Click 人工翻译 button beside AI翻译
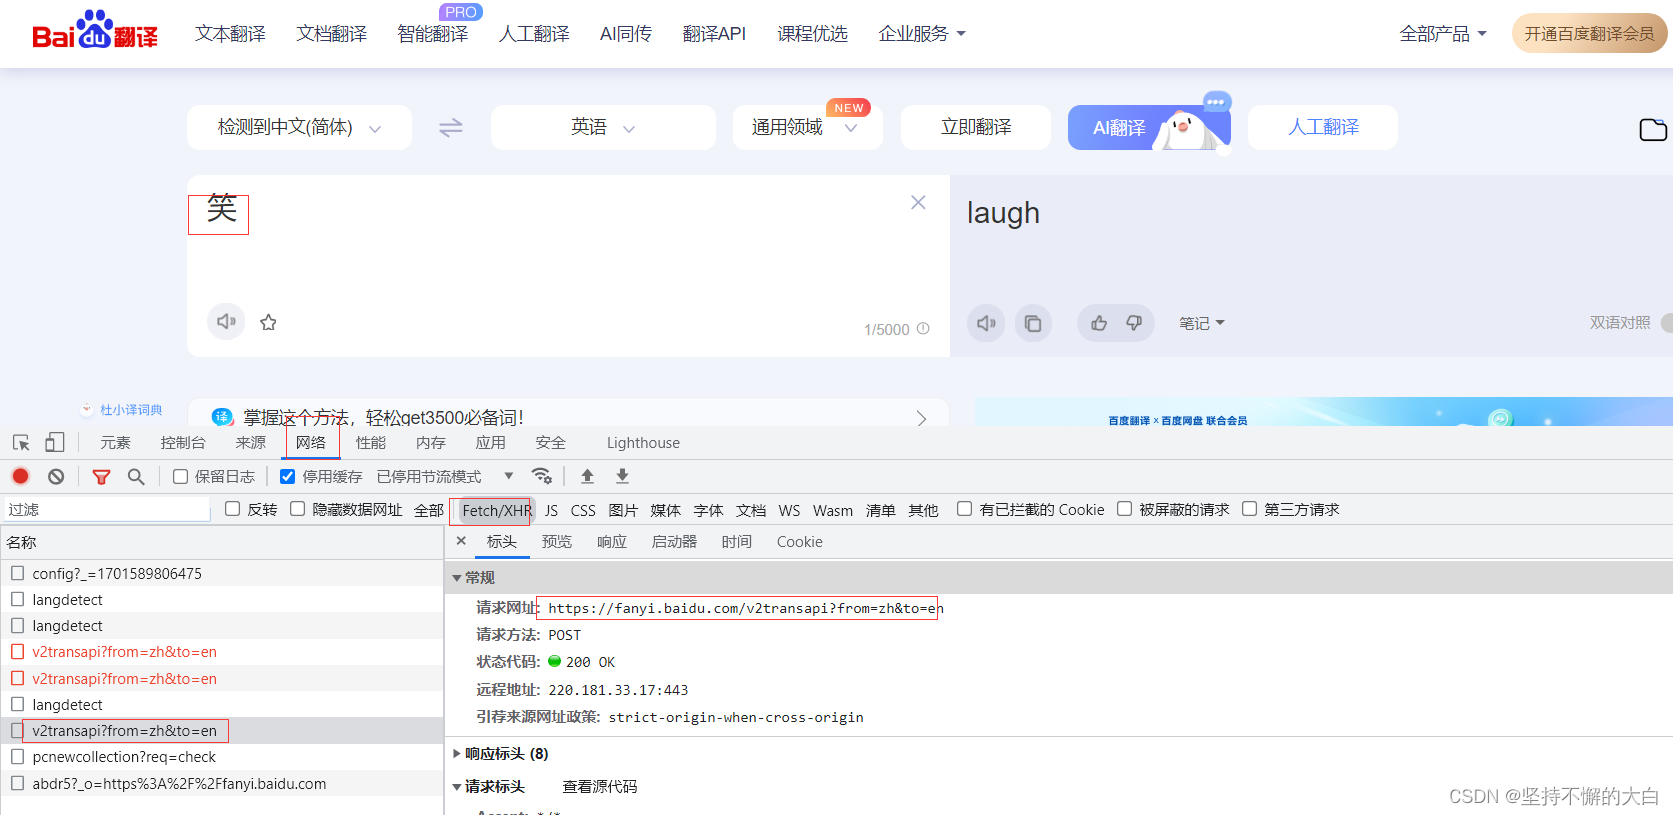 (1323, 128)
